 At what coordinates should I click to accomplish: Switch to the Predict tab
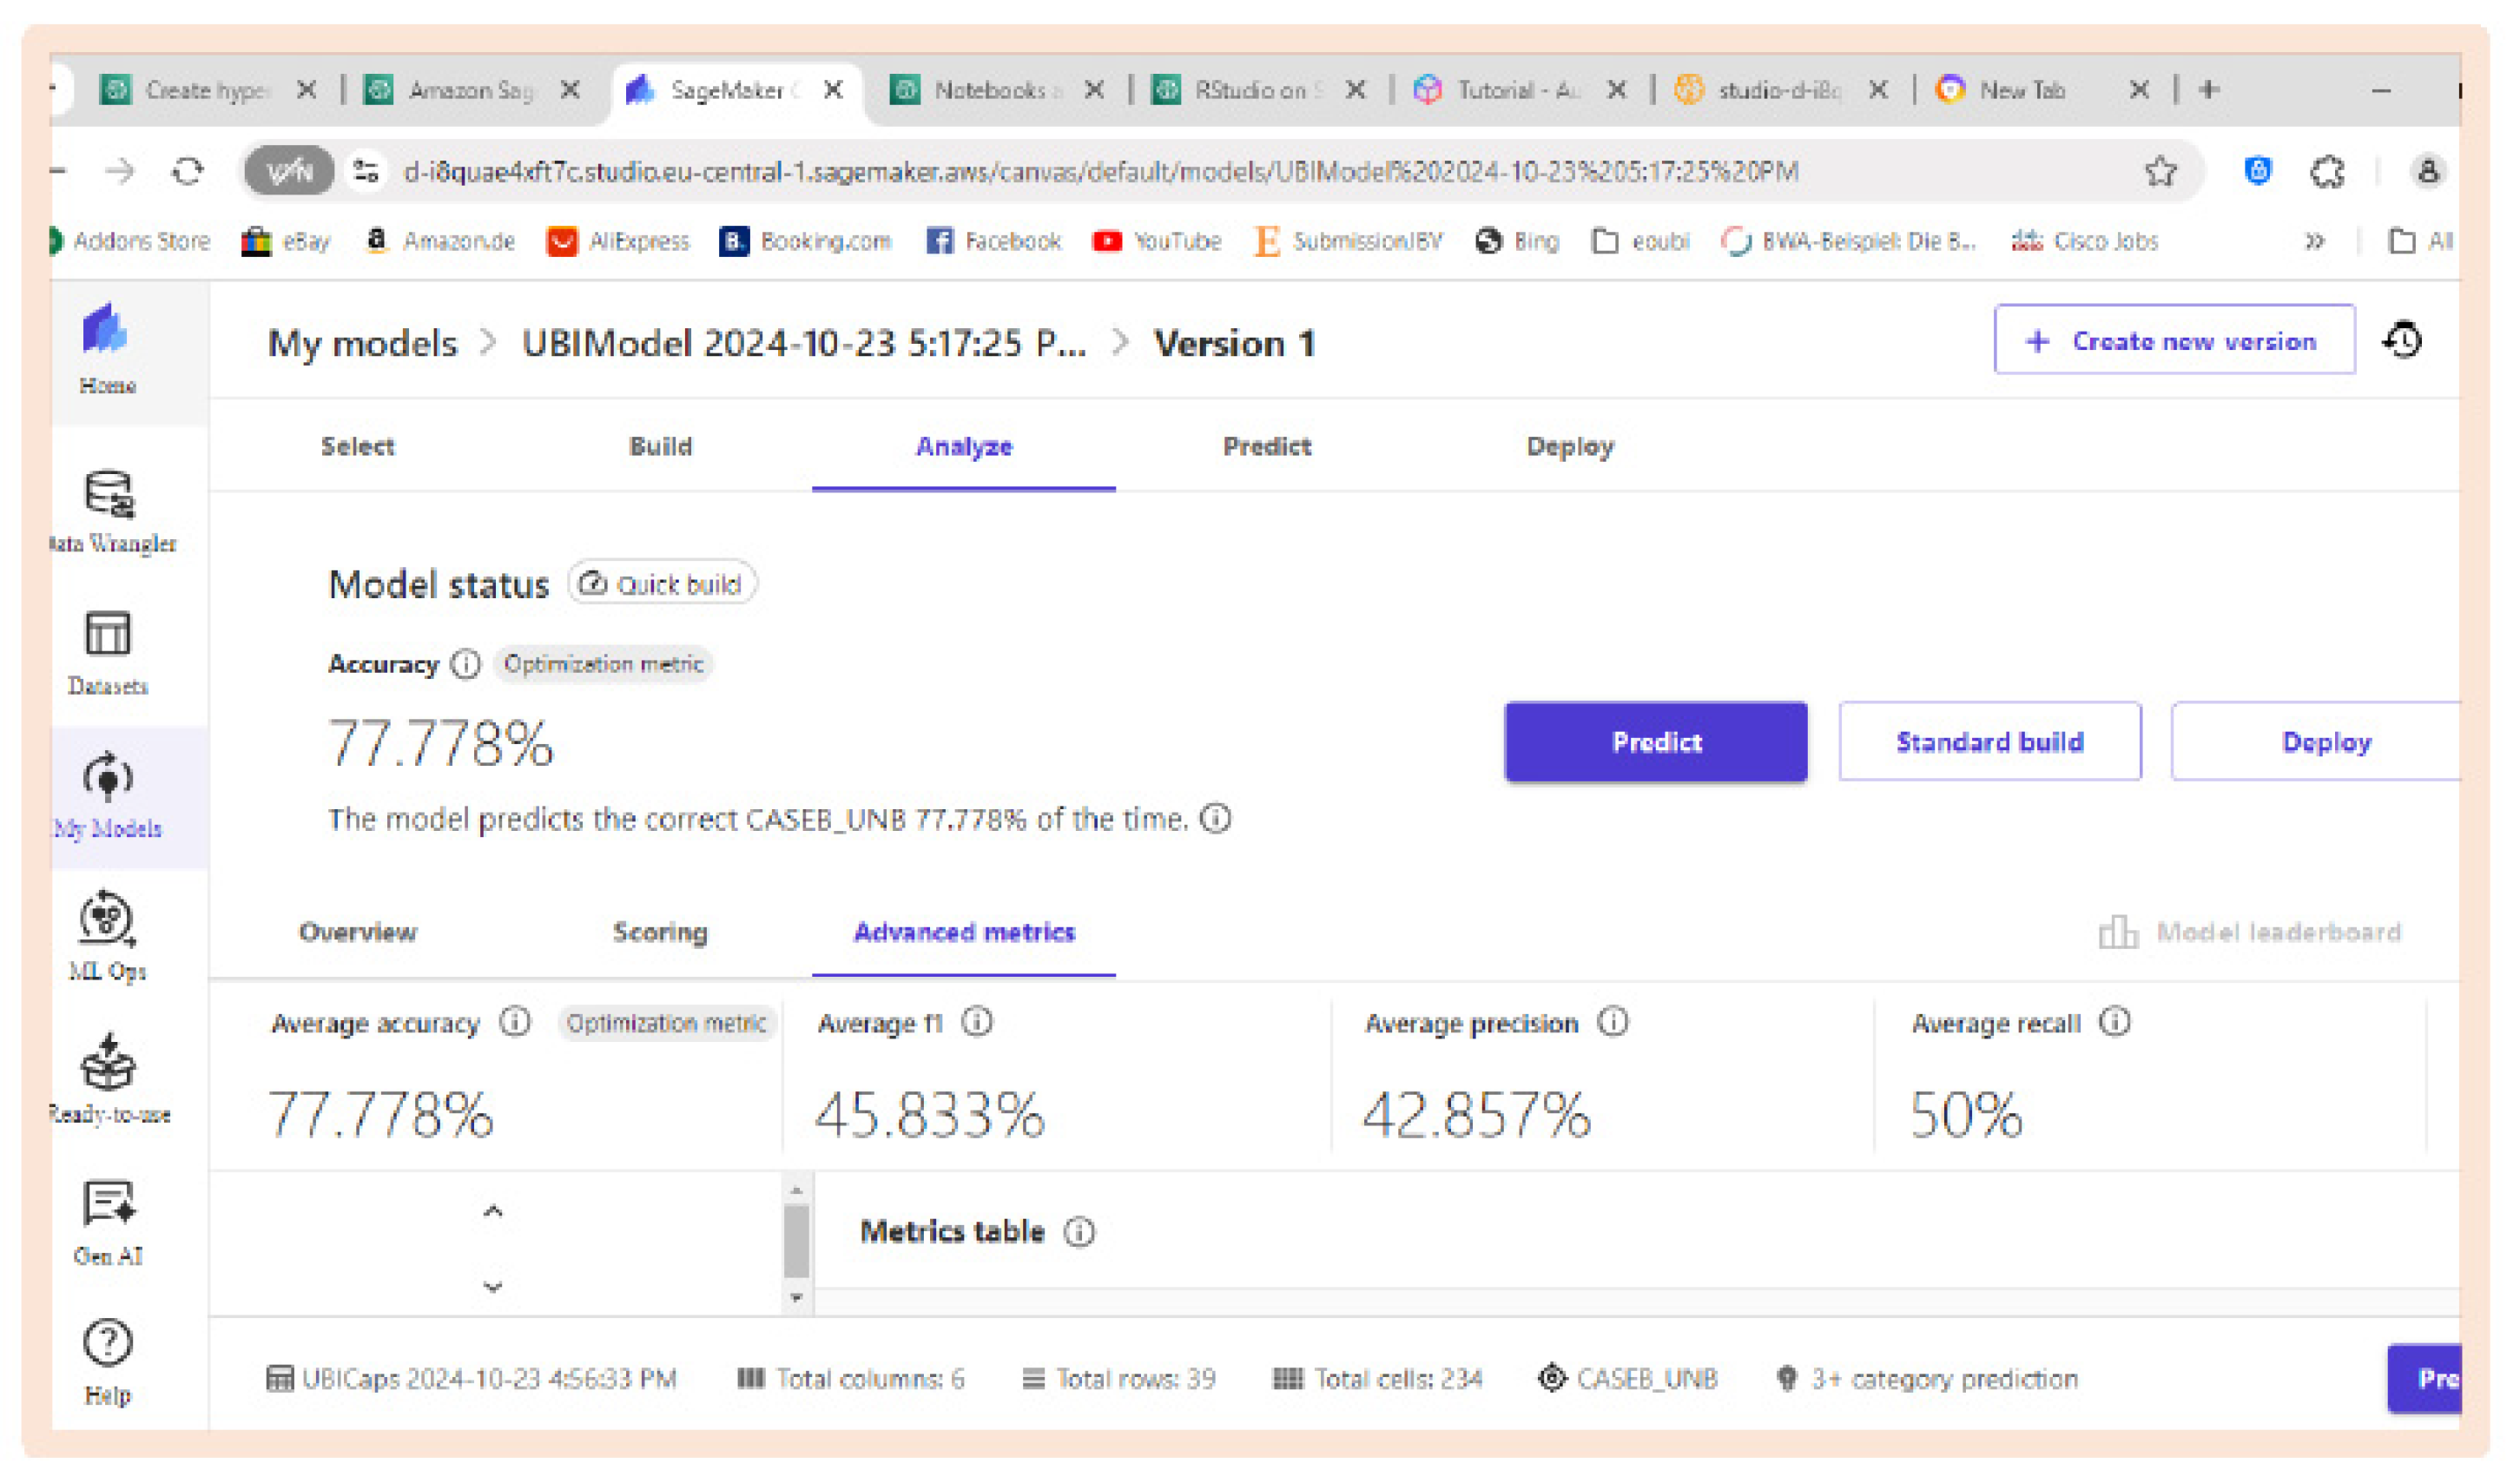(1267, 447)
